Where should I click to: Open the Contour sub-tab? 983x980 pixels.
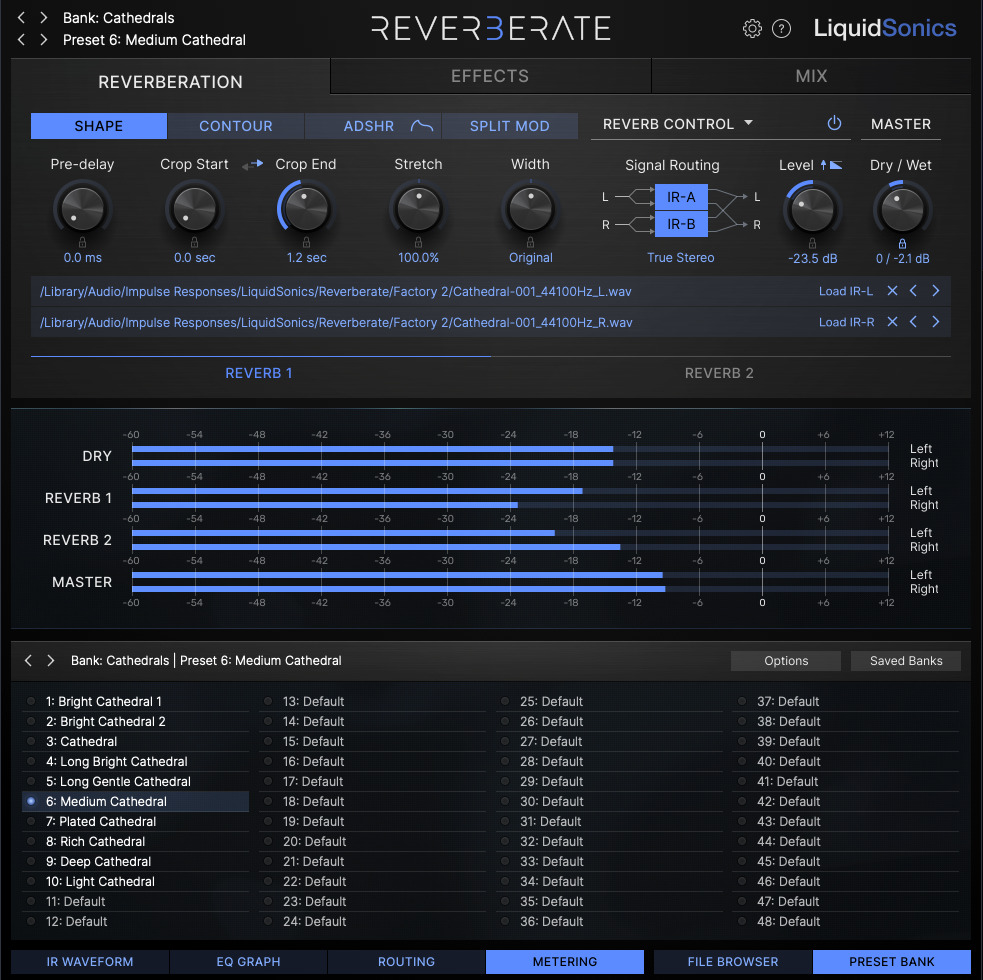click(x=236, y=126)
